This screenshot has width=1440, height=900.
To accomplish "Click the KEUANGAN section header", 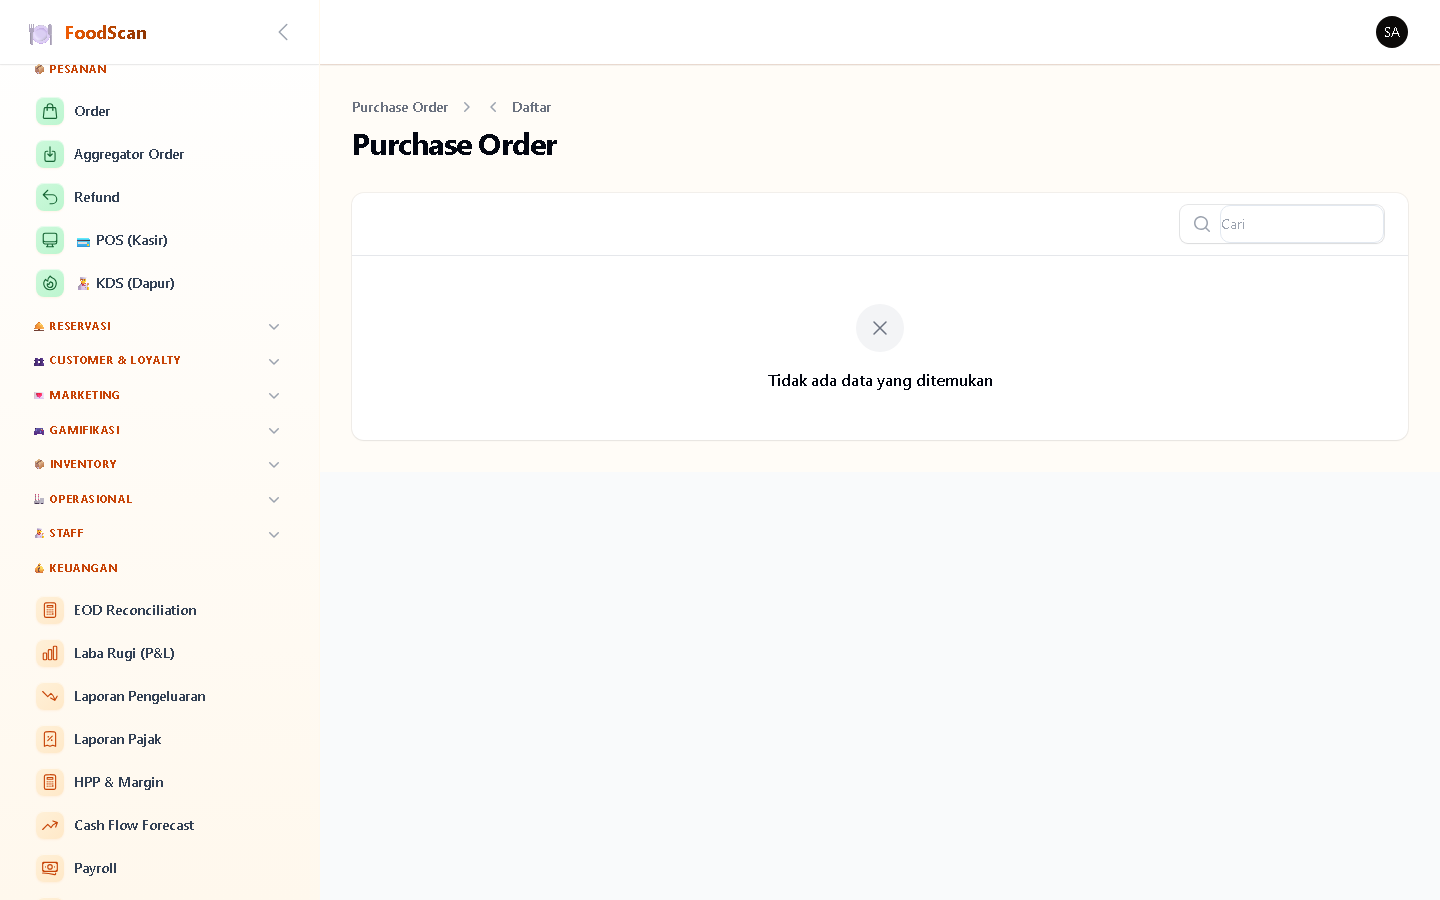I will (83, 568).
